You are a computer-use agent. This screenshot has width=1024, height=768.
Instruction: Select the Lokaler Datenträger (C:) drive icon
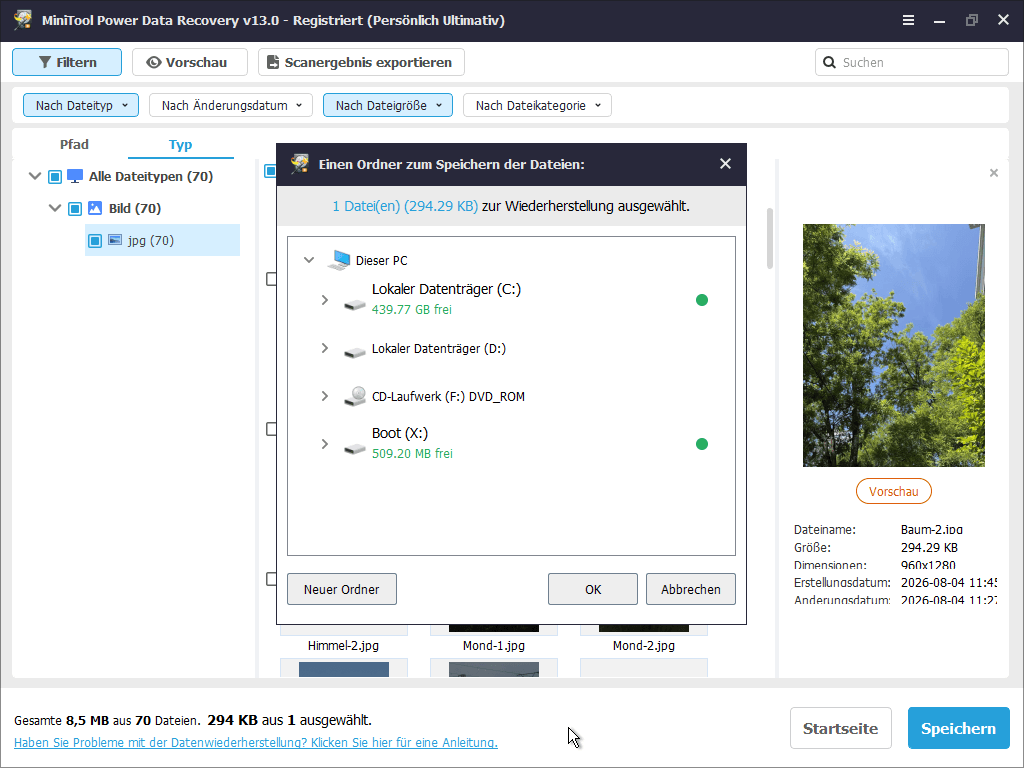(355, 304)
